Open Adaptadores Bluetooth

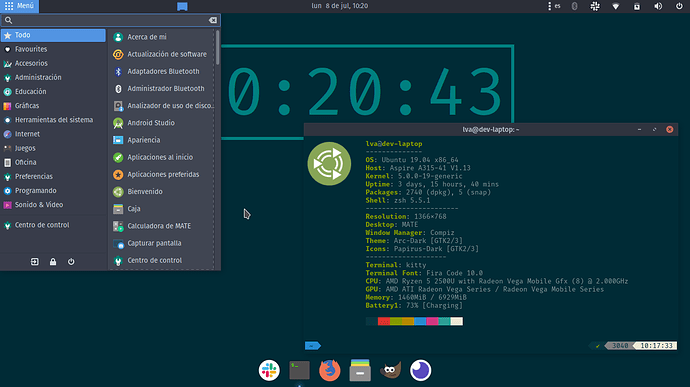tap(162, 71)
